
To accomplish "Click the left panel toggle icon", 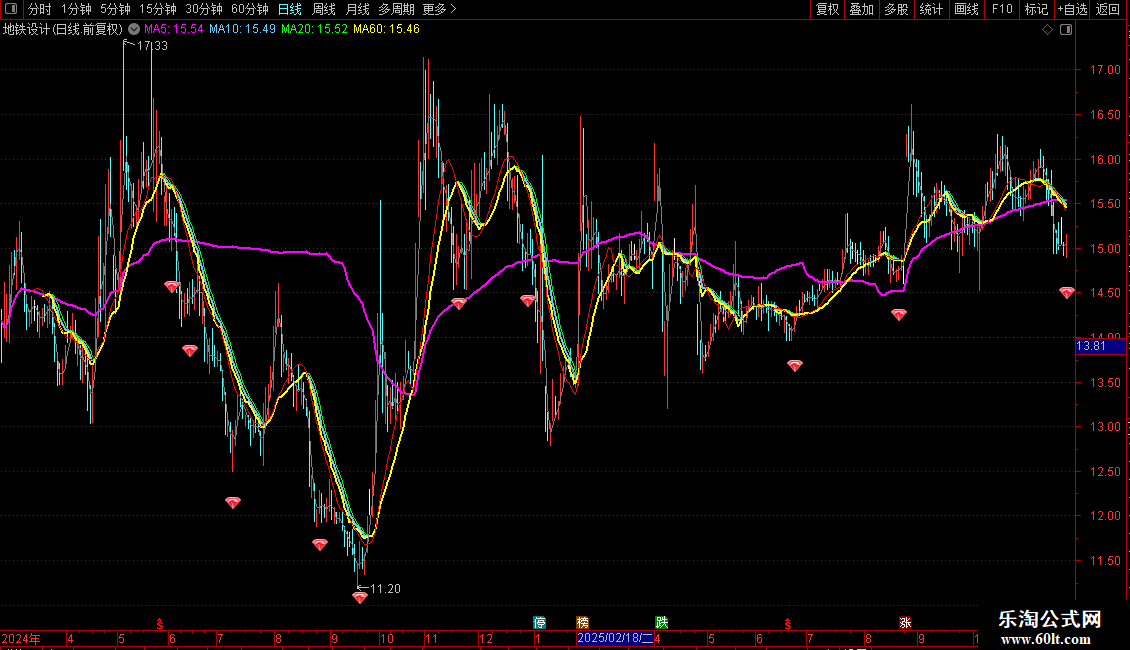I will click(12, 9).
